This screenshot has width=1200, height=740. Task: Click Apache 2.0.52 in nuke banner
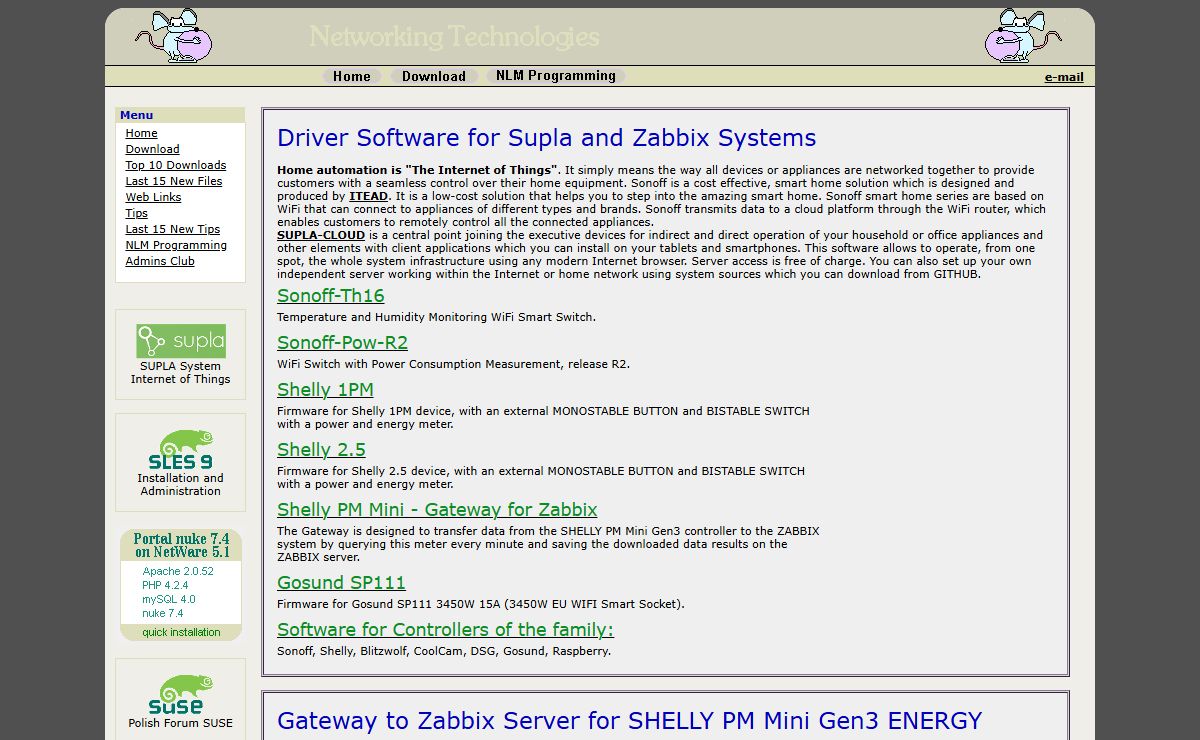coord(178,572)
